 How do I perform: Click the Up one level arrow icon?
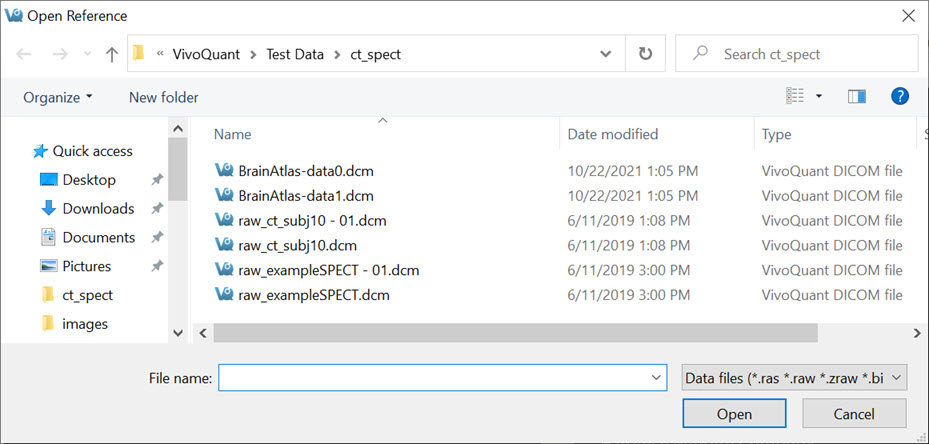(111, 54)
